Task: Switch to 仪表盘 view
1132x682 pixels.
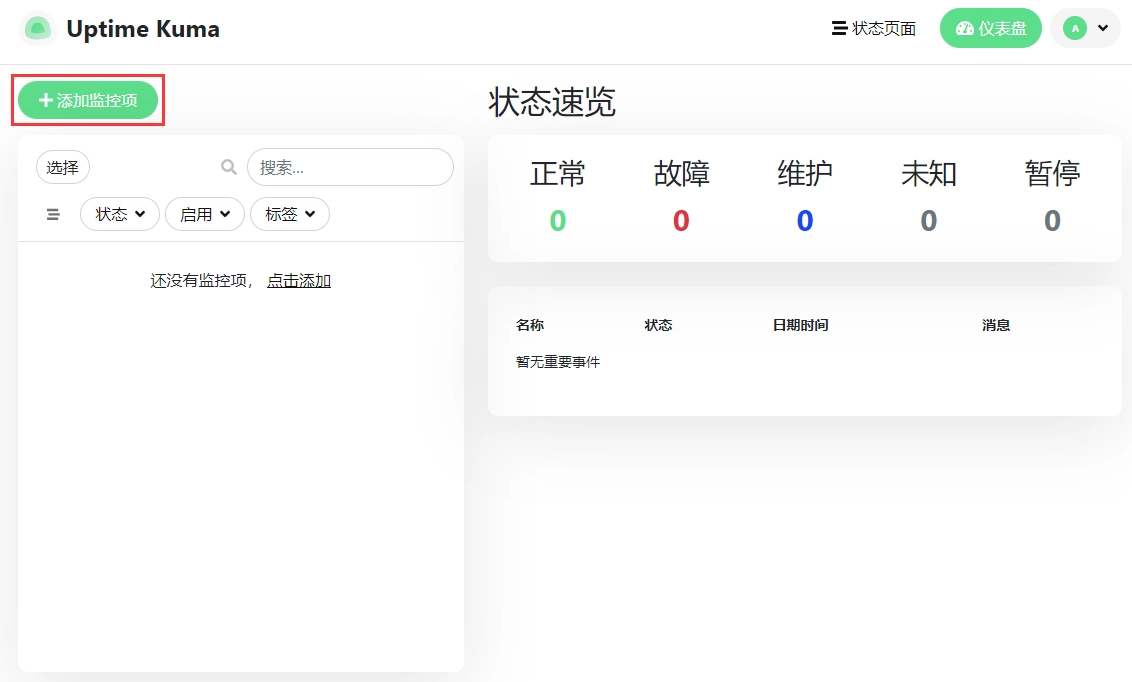Action: pos(990,28)
